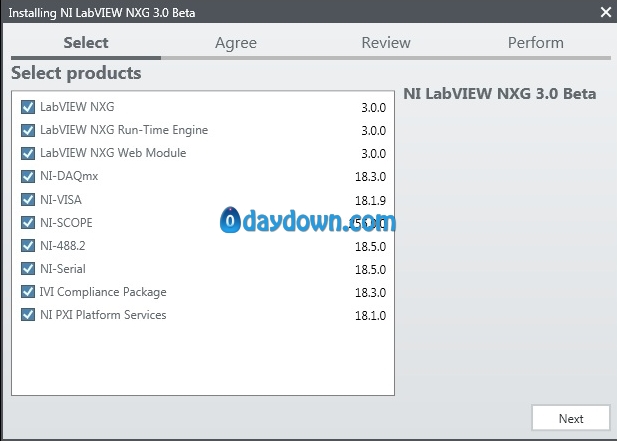Toggle LabVIEW NXG Web Module checkbox

pyautogui.click(x=28, y=153)
